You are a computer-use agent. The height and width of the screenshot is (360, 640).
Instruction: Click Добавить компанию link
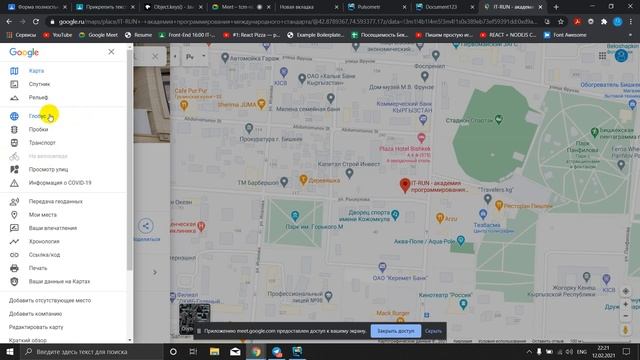pos(36,314)
